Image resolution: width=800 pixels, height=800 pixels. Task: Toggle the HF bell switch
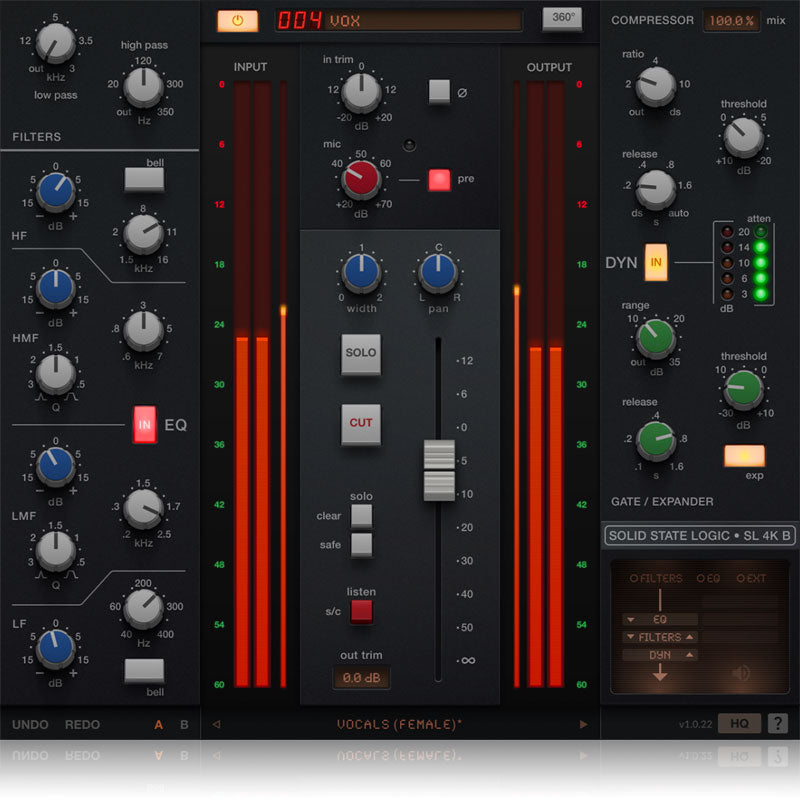point(144,179)
